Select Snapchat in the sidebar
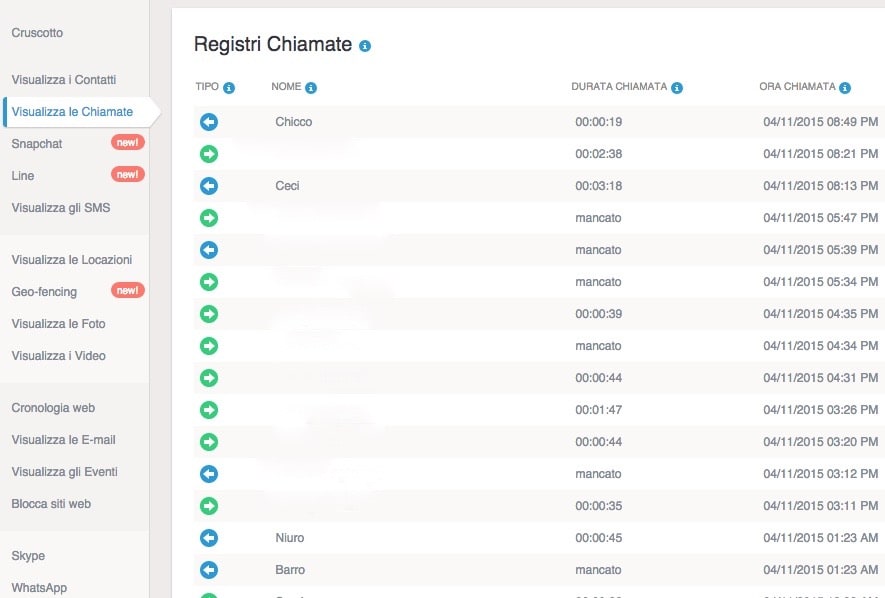This screenshot has height=598, width=885. click(37, 144)
